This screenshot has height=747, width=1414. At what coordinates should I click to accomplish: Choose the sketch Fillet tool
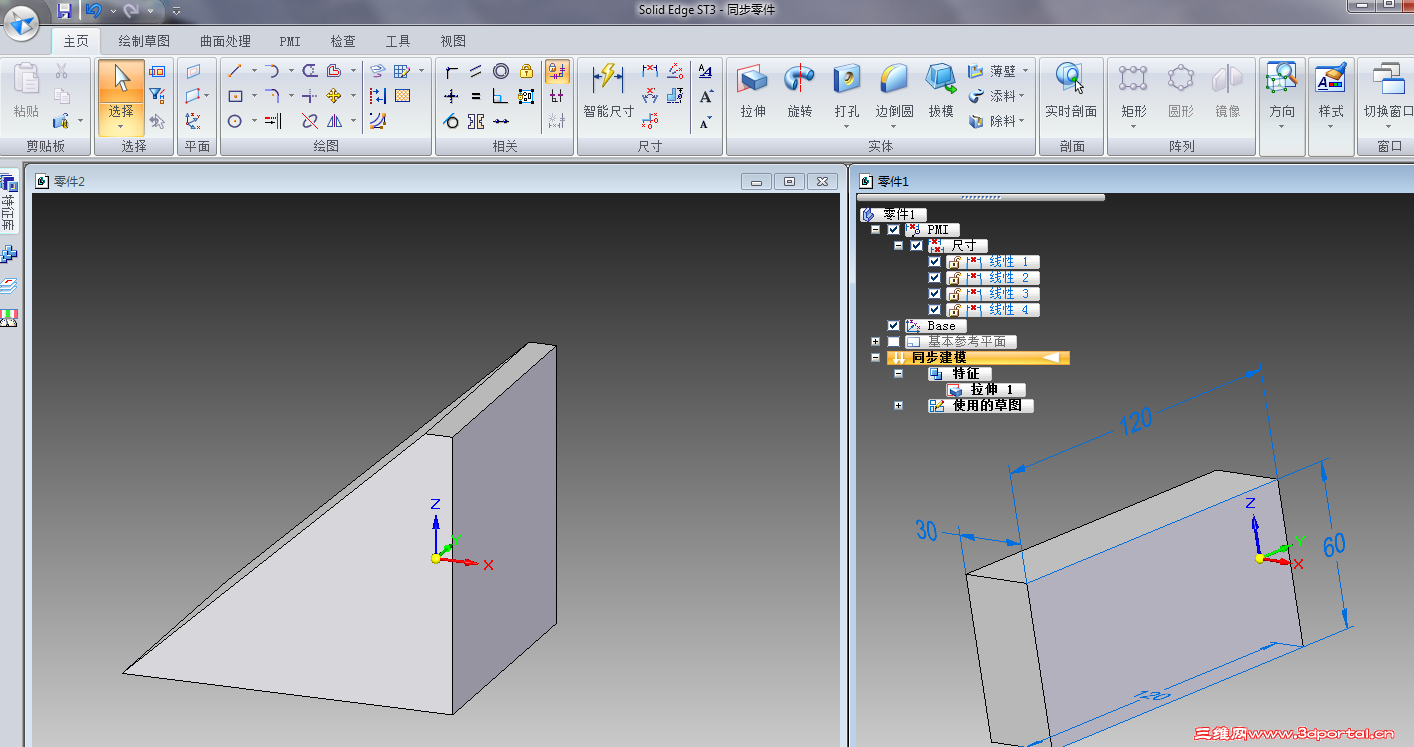(x=272, y=96)
